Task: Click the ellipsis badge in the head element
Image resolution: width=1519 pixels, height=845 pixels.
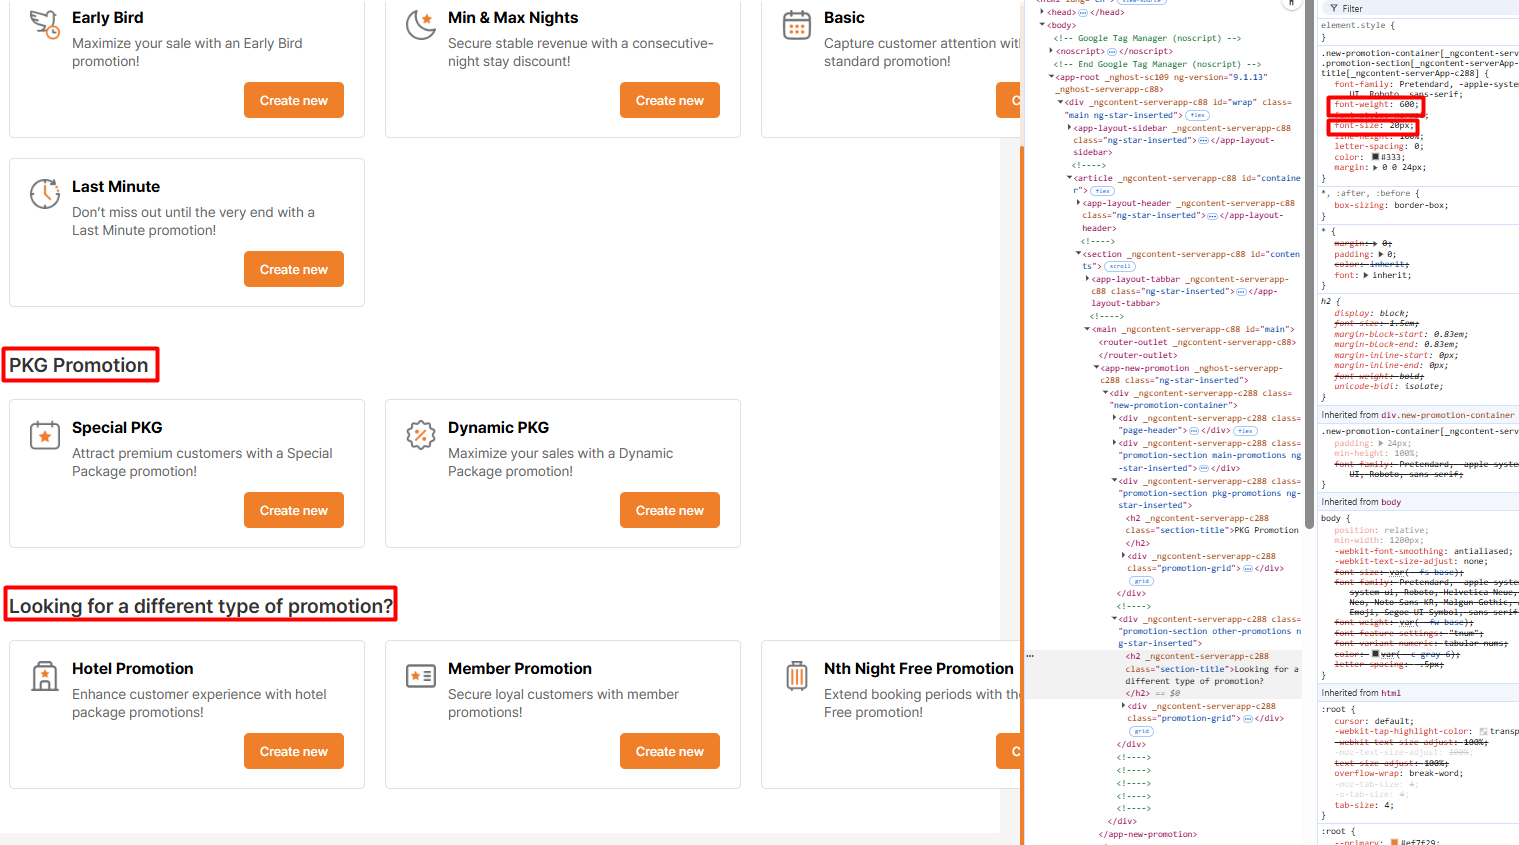Action: pos(1082,13)
